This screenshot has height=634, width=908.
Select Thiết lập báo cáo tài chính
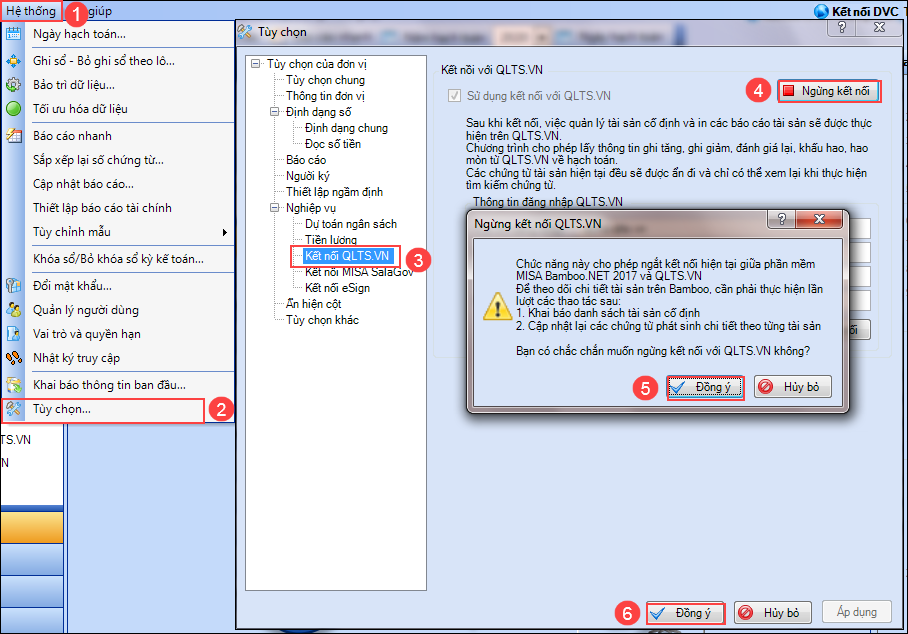pos(102,208)
